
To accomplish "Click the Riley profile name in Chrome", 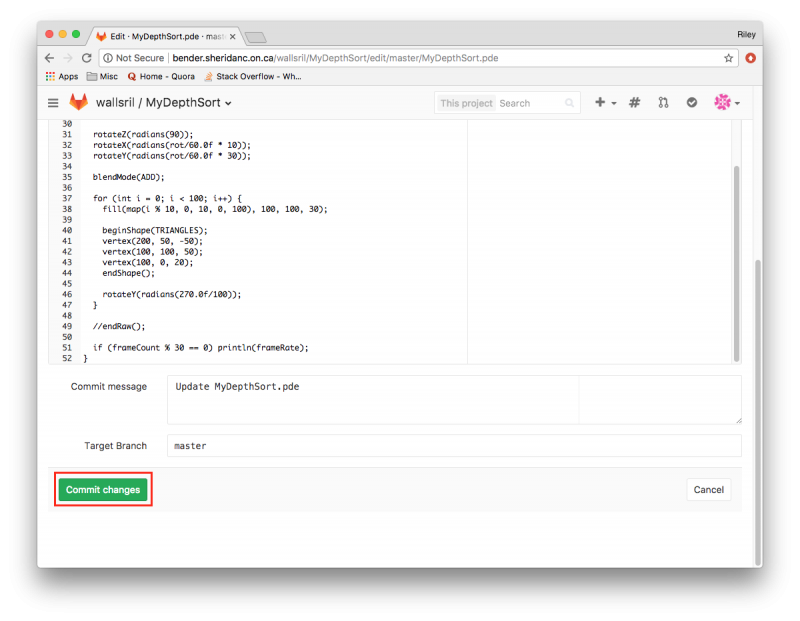I will [x=746, y=34].
